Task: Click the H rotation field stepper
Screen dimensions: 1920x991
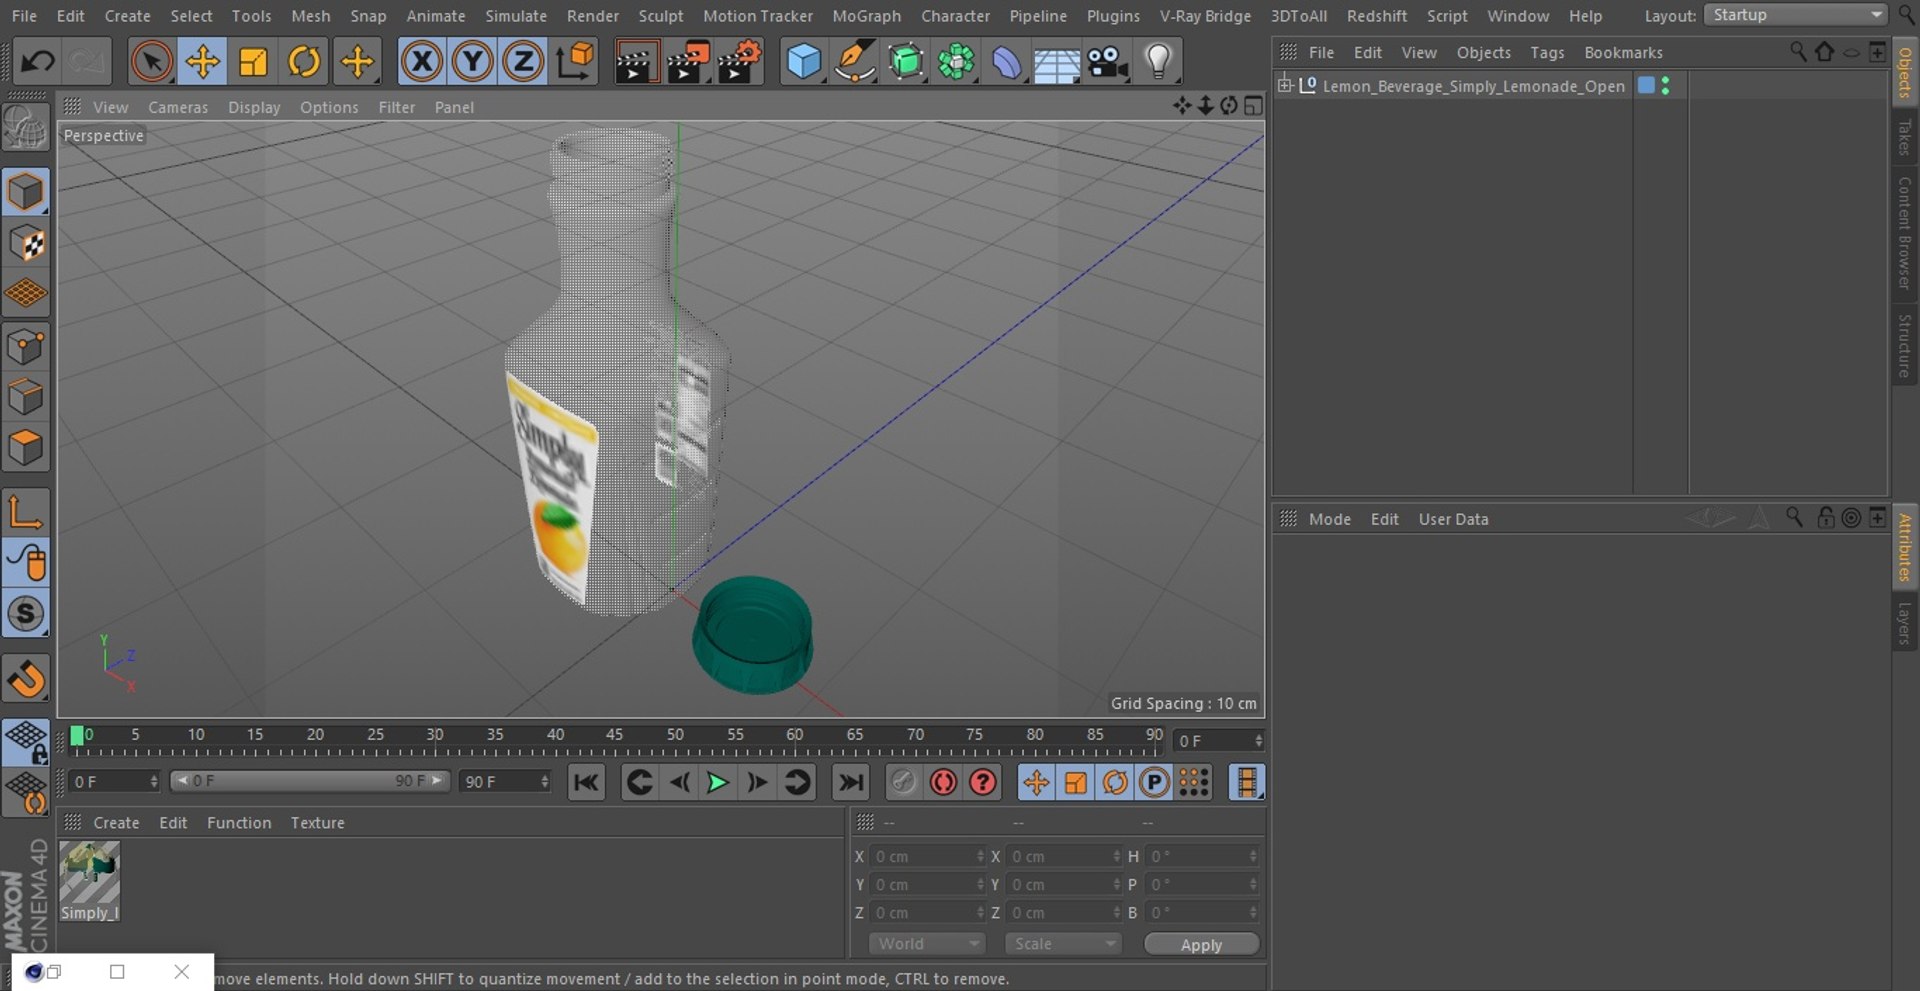Action: coord(1253,856)
